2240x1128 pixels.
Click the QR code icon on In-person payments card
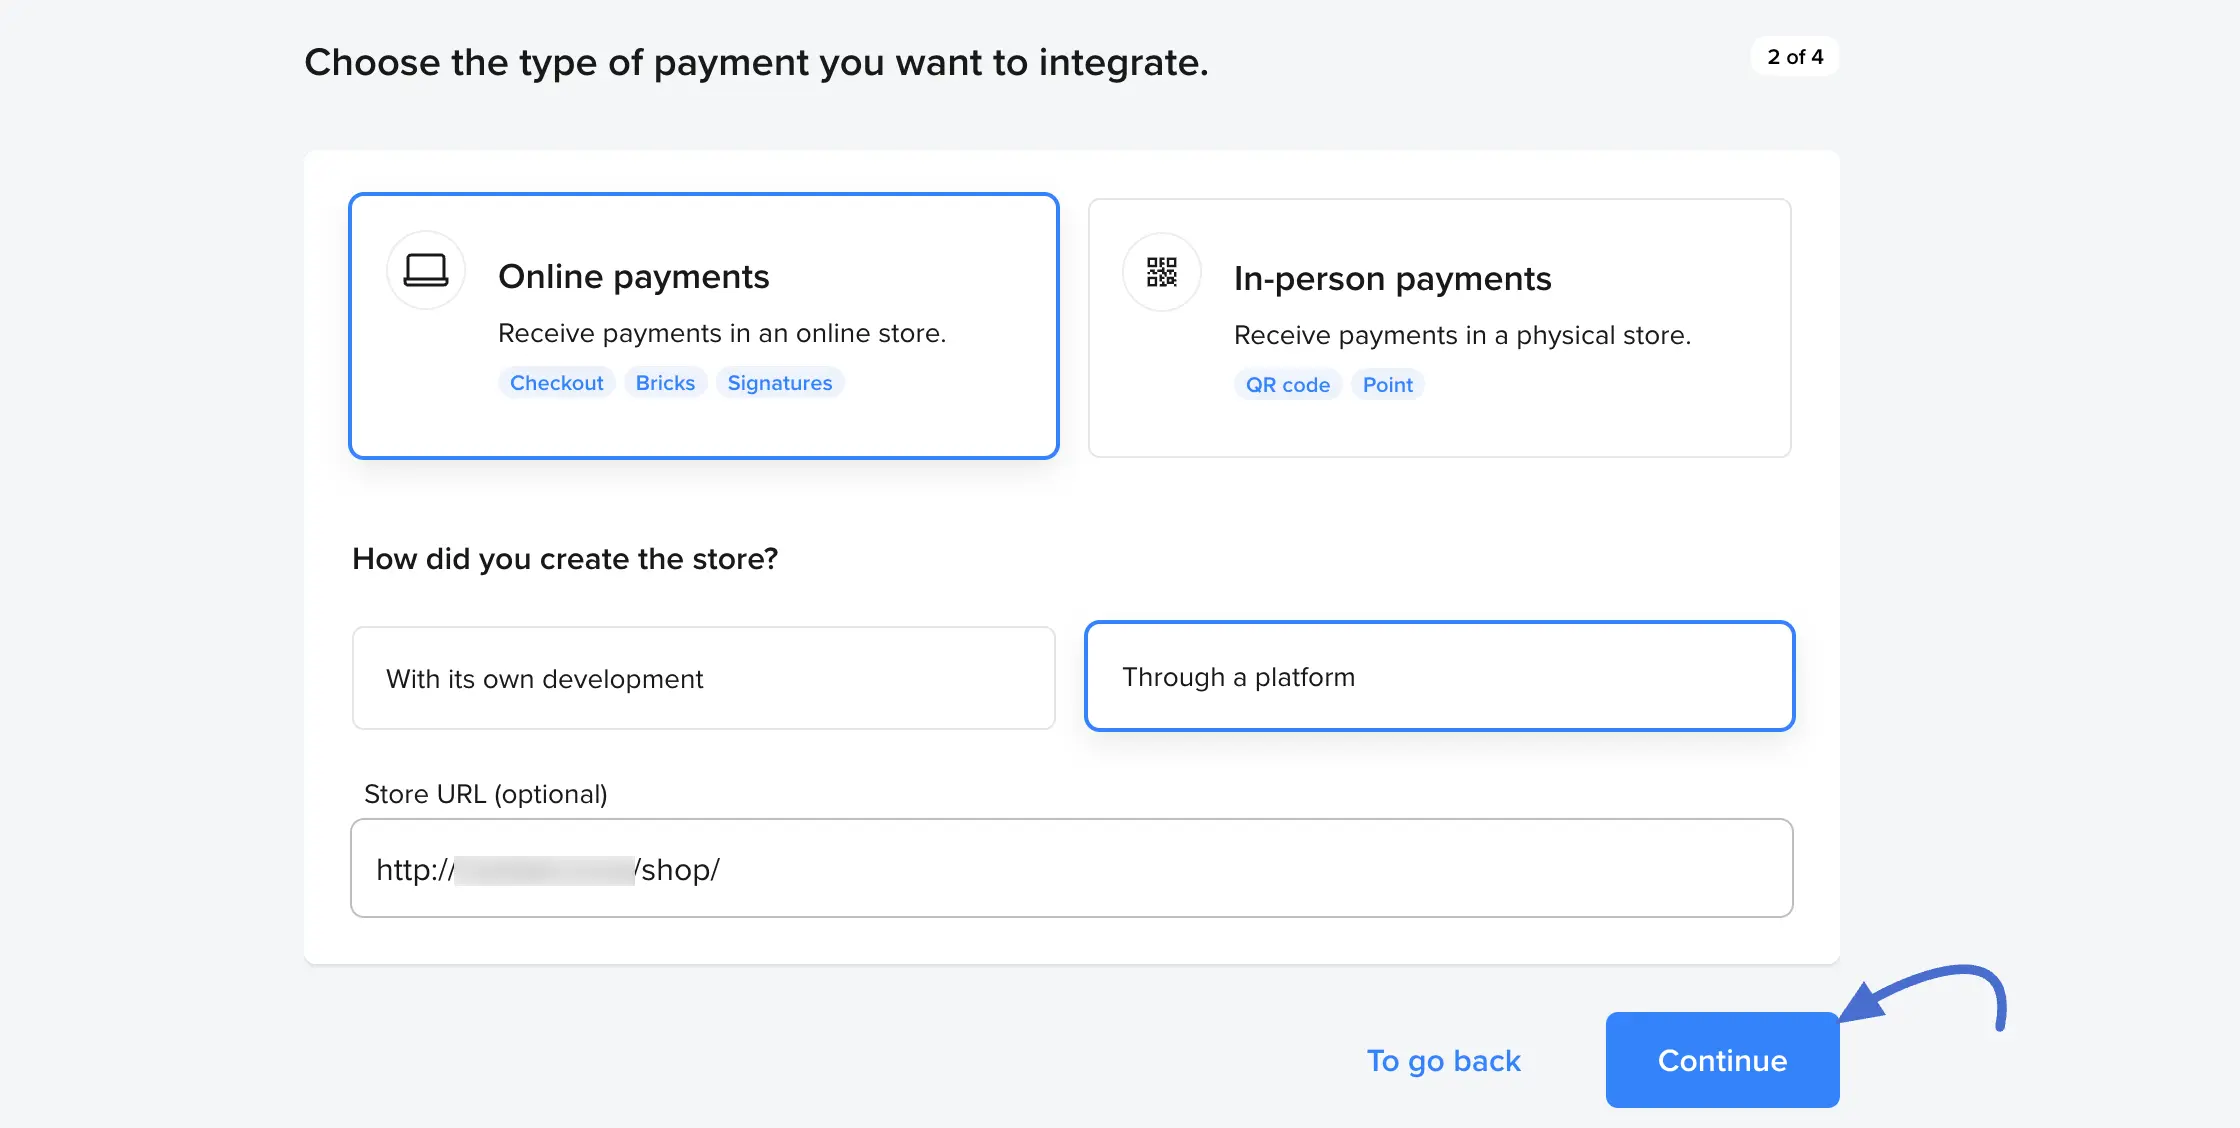1161,272
